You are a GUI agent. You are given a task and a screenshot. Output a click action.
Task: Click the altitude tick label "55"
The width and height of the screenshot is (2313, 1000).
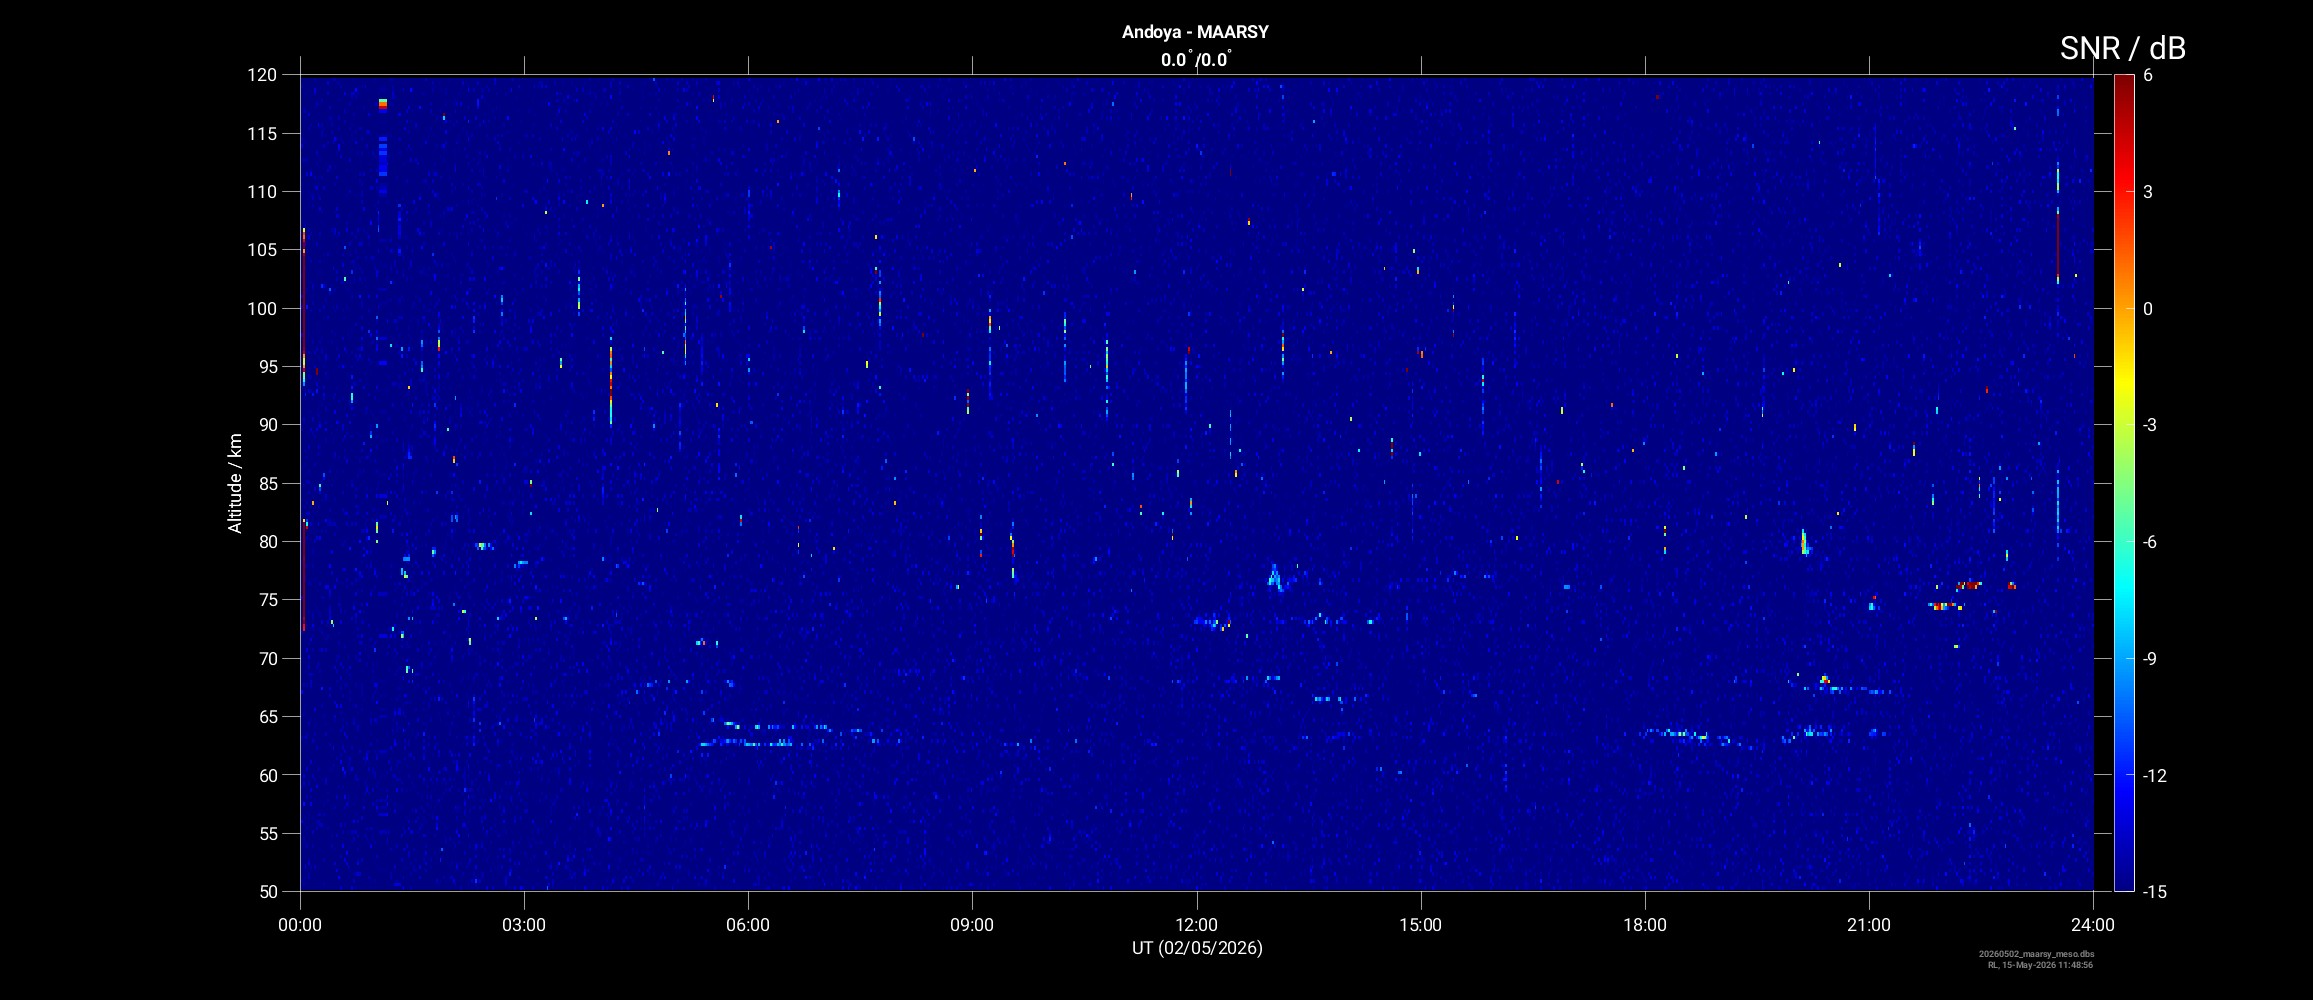(267, 833)
